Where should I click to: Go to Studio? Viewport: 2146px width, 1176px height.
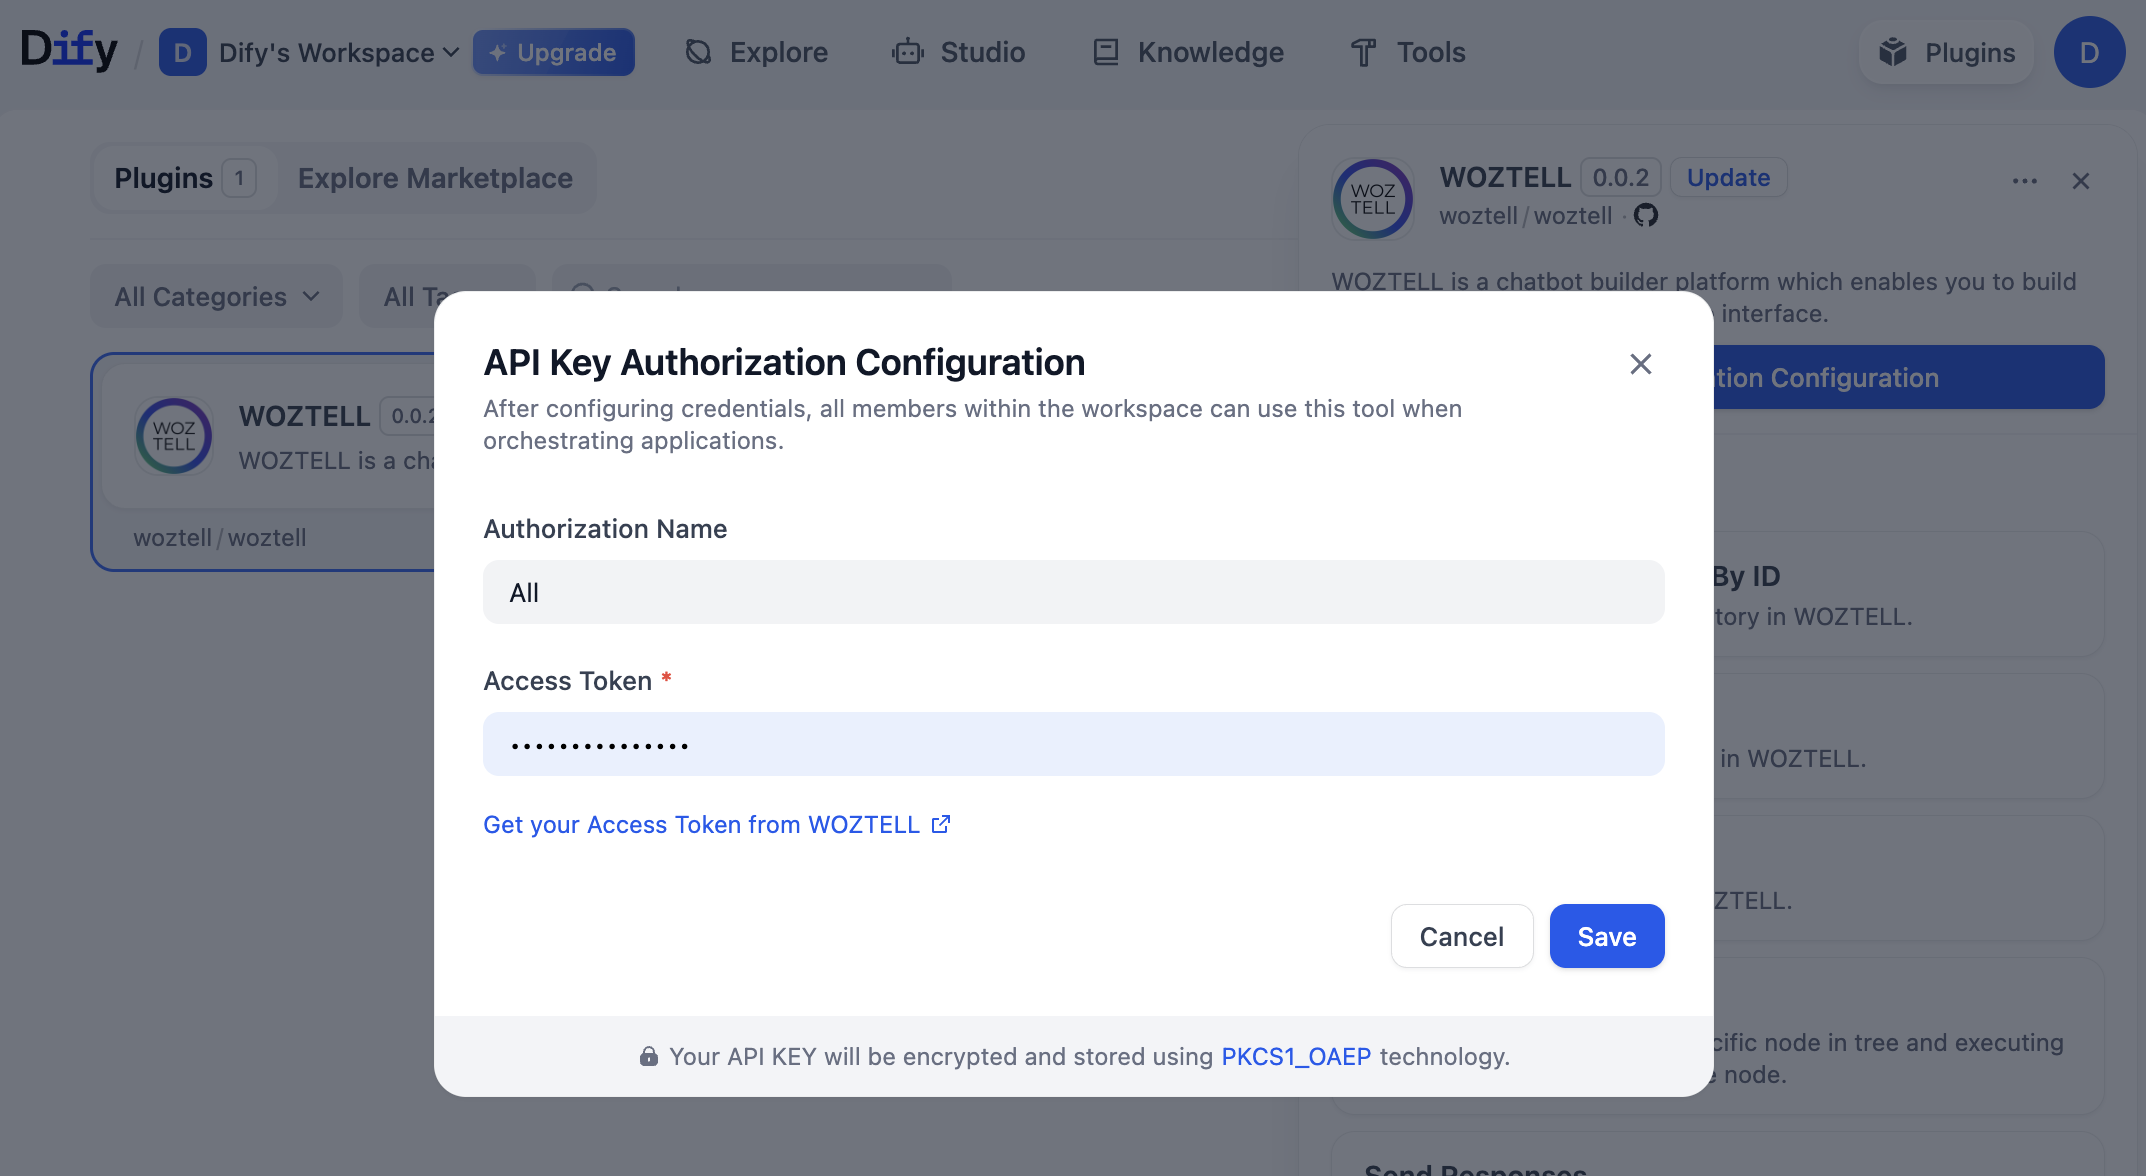959,52
